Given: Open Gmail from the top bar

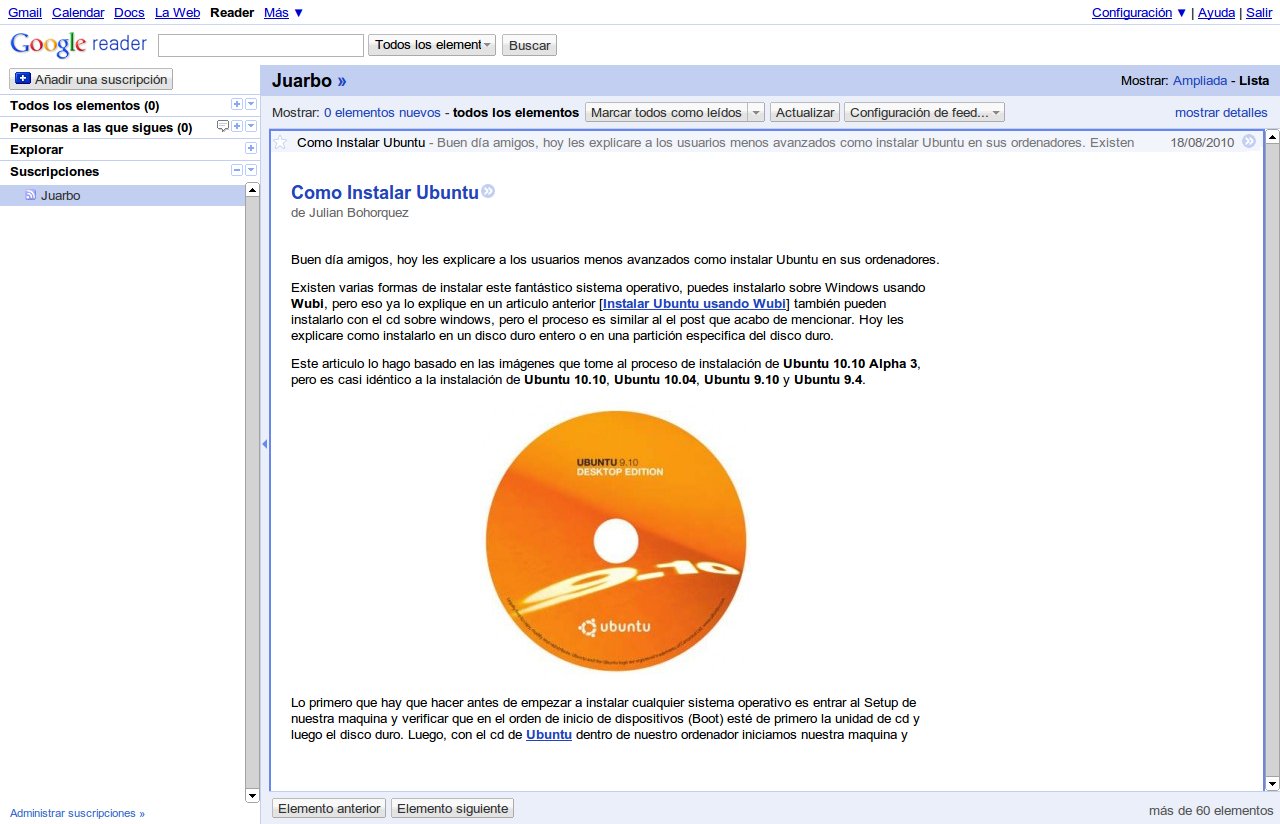Looking at the screenshot, I should click(25, 13).
